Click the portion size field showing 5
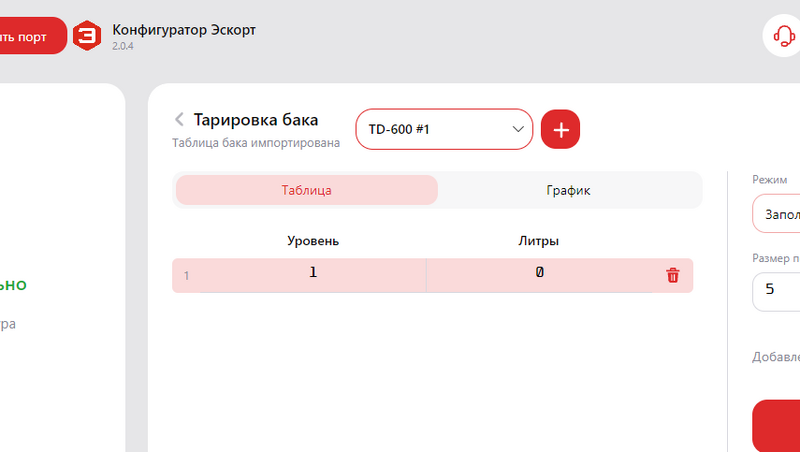Viewport: 800px width, 452px height. coord(777,292)
